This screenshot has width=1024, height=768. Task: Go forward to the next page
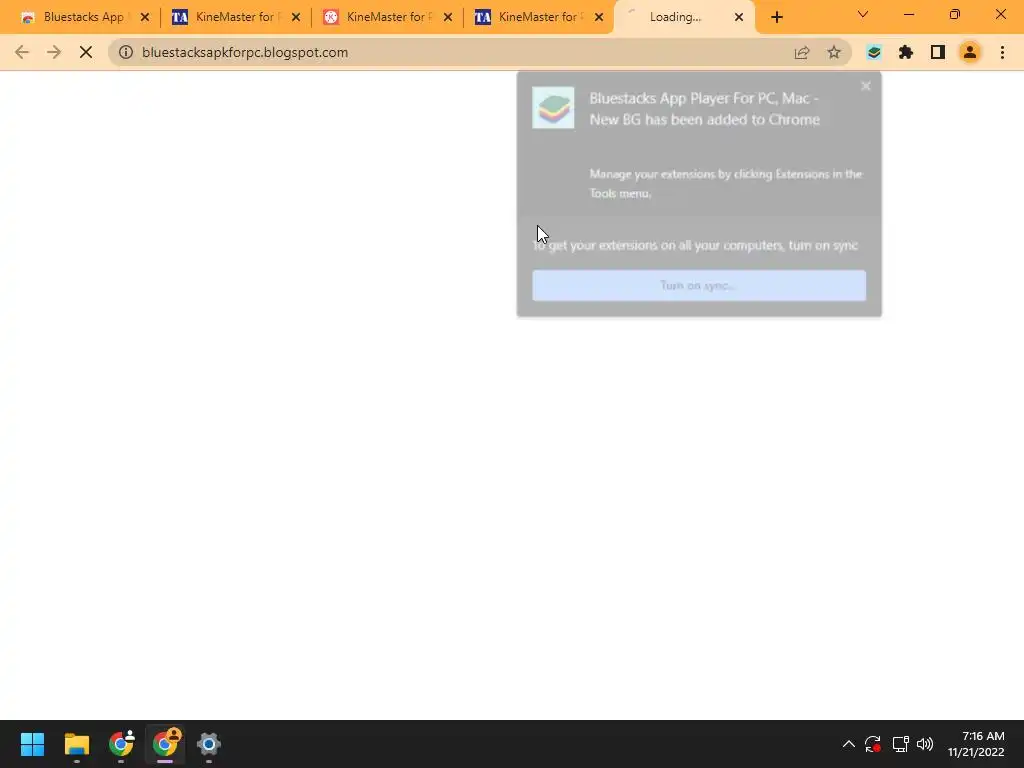(54, 52)
